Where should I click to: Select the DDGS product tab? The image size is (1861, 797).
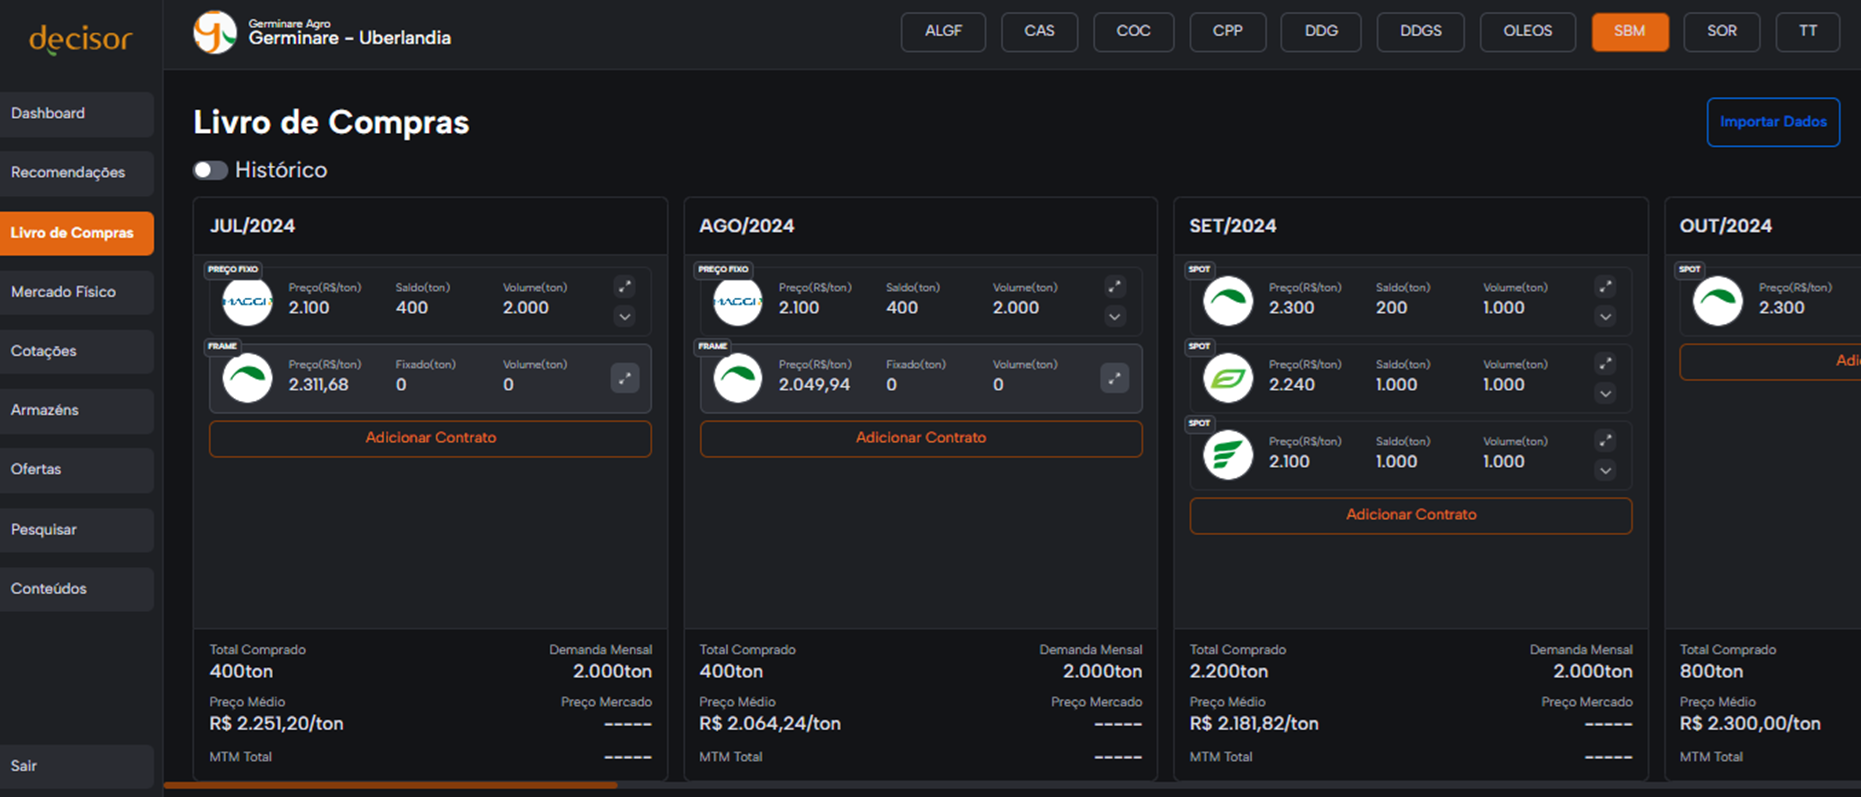[x=1421, y=31]
